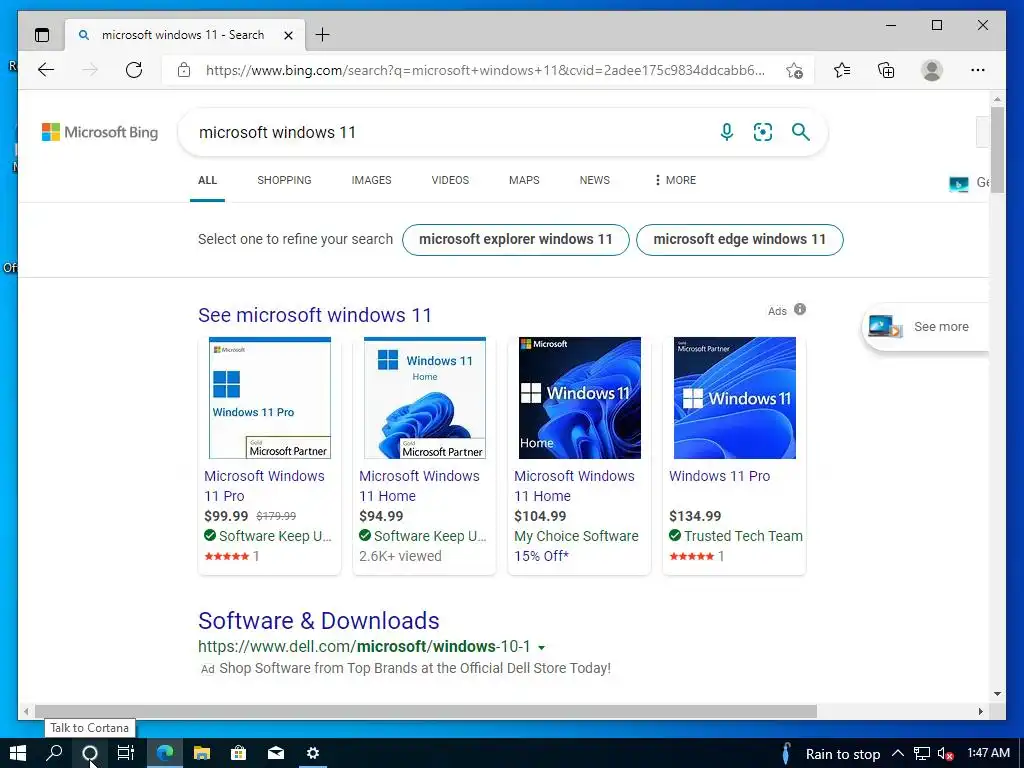Image resolution: width=1024 pixels, height=768 pixels.
Task: Search using an image icon
Action: click(x=763, y=133)
